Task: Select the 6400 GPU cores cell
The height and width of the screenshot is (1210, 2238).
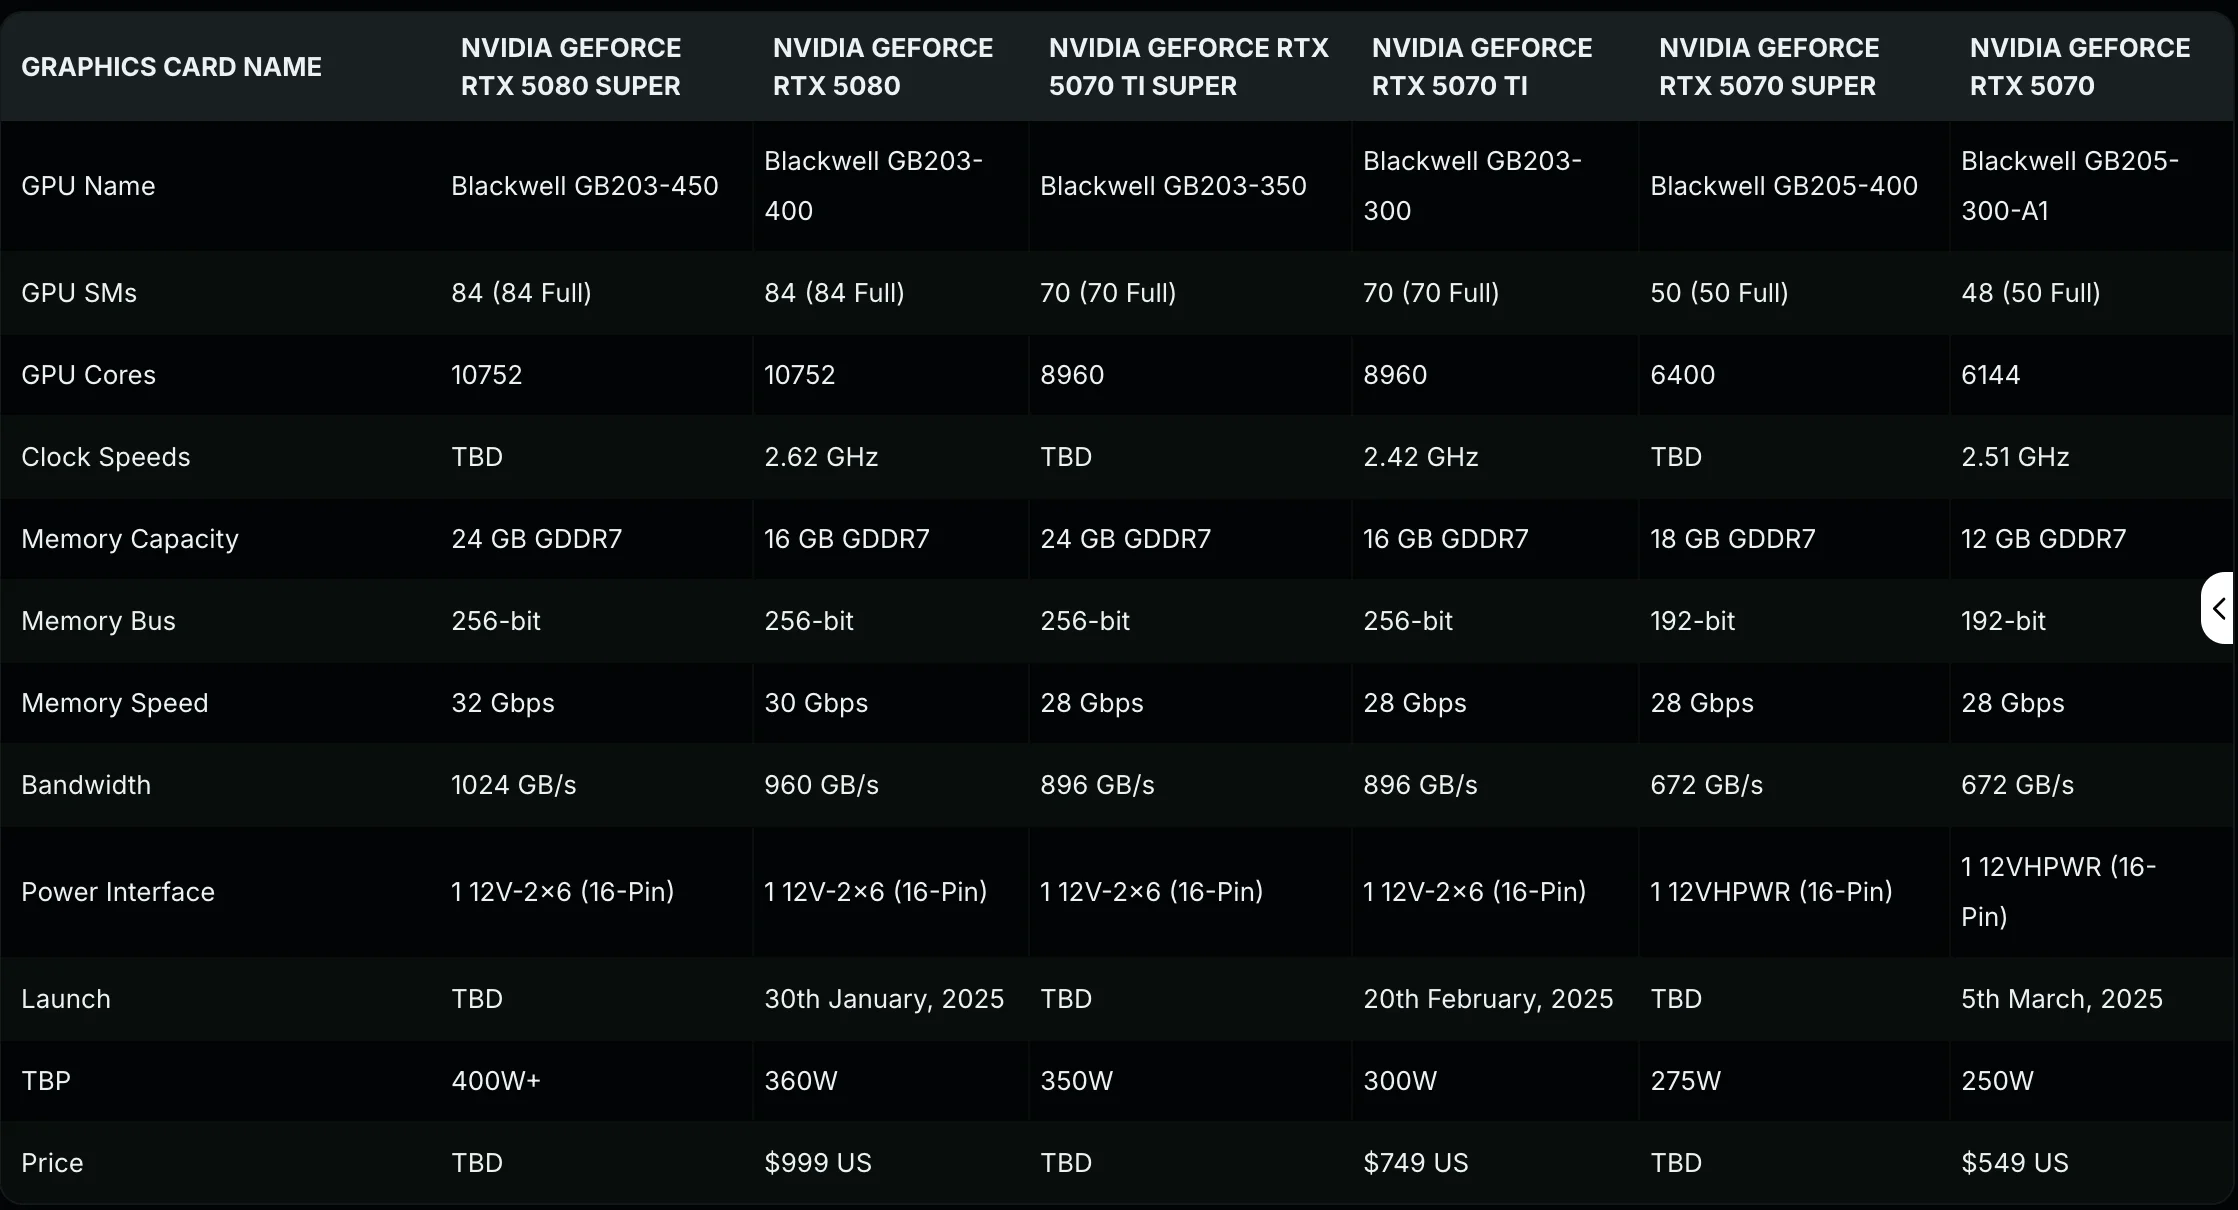Action: click(x=1682, y=375)
